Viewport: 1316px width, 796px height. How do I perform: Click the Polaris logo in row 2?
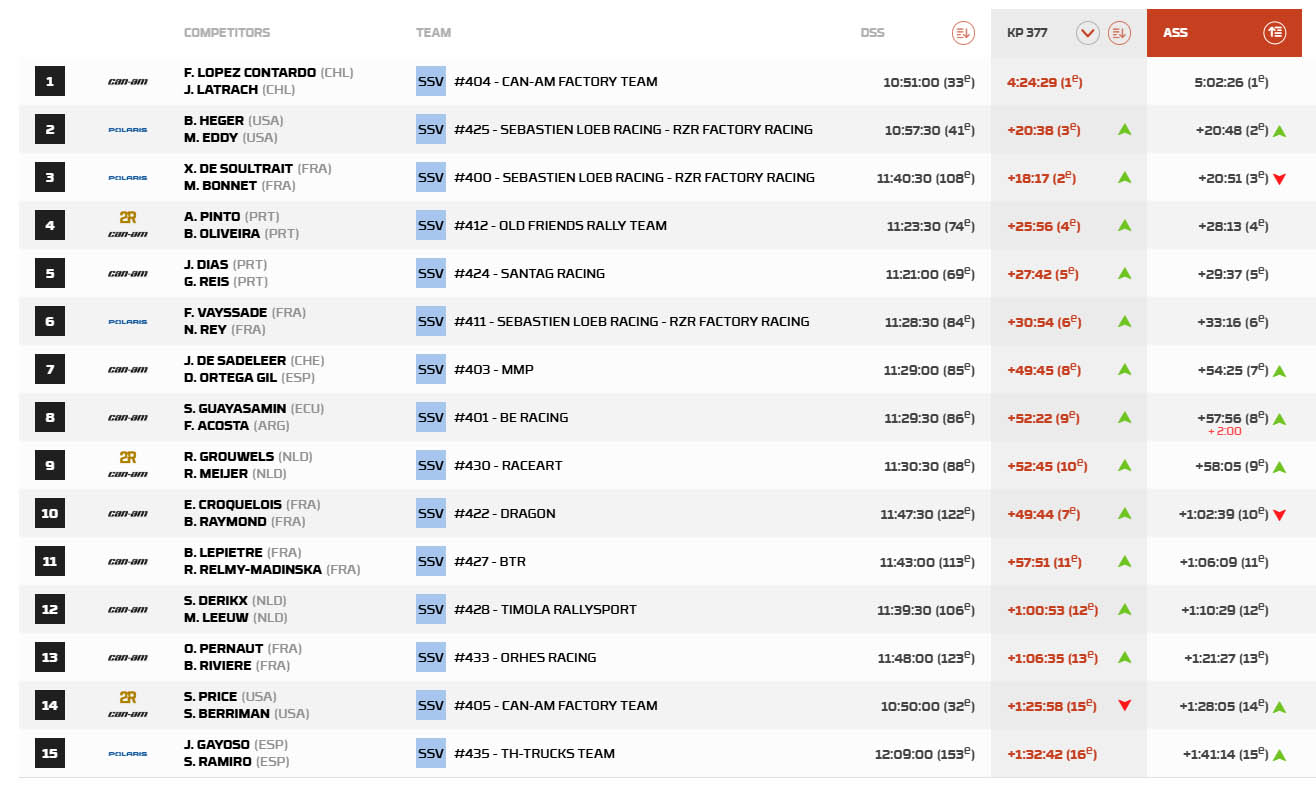(x=127, y=130)
